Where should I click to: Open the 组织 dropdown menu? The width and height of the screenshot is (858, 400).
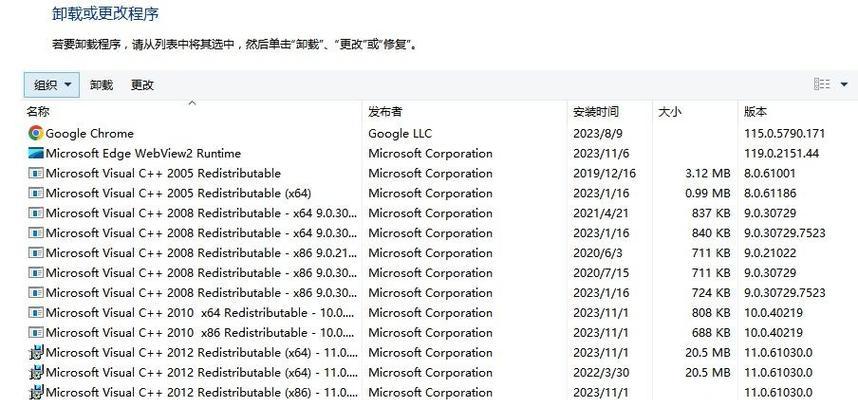click(52, 85)
